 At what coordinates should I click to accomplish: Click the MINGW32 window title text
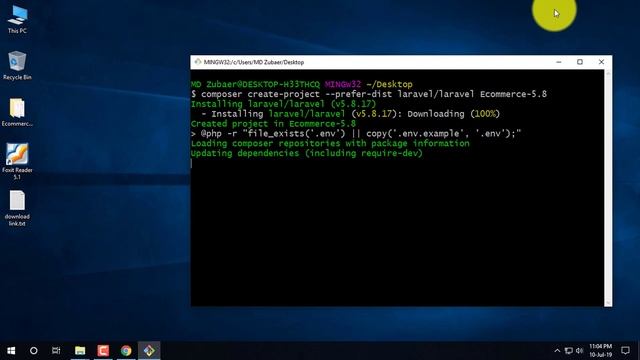254,62
